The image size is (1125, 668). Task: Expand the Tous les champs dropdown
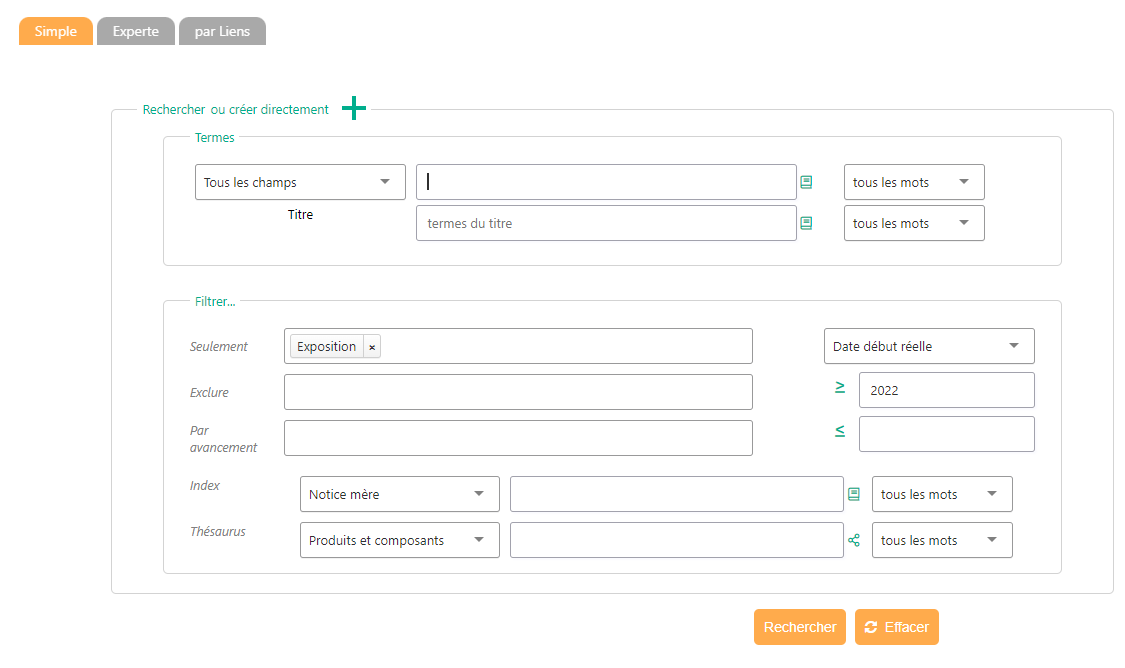300,182
